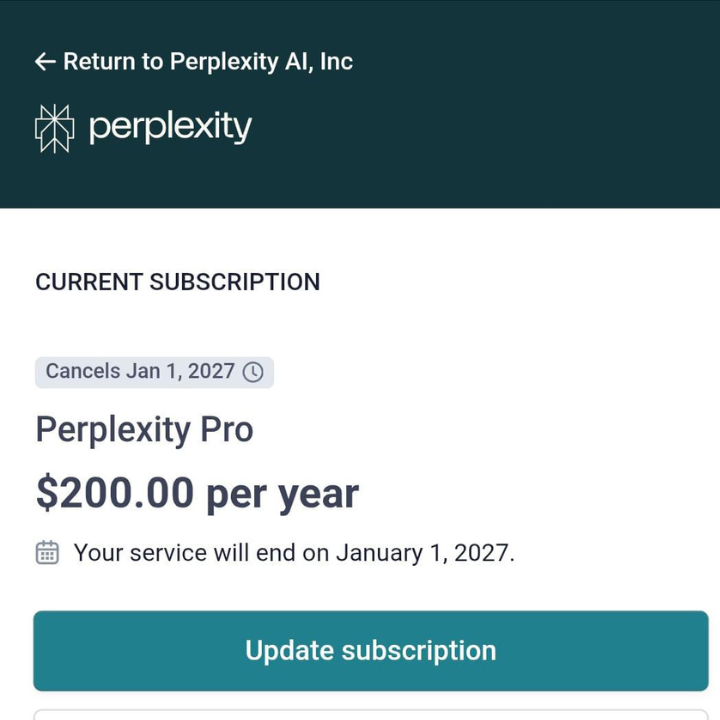
Task: Click the "January 1, 2027" end date text
Action: click(x=424, y=553)
